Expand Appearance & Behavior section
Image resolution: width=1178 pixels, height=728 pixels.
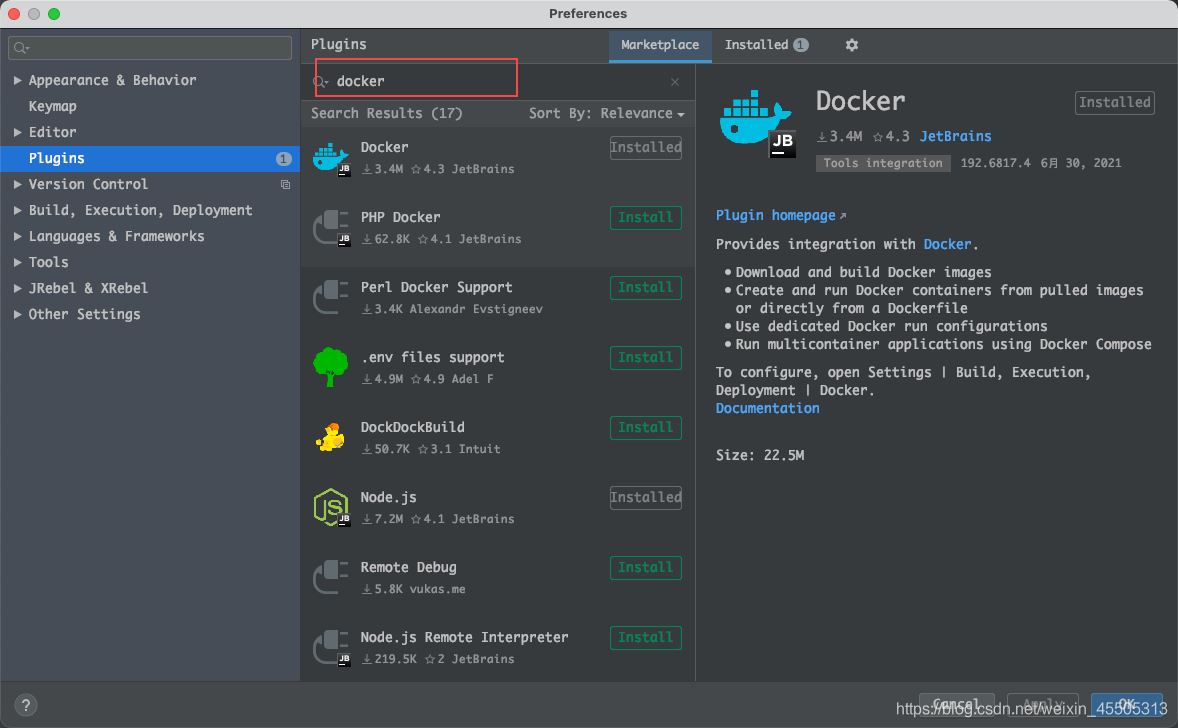click(x=18, y=80)
